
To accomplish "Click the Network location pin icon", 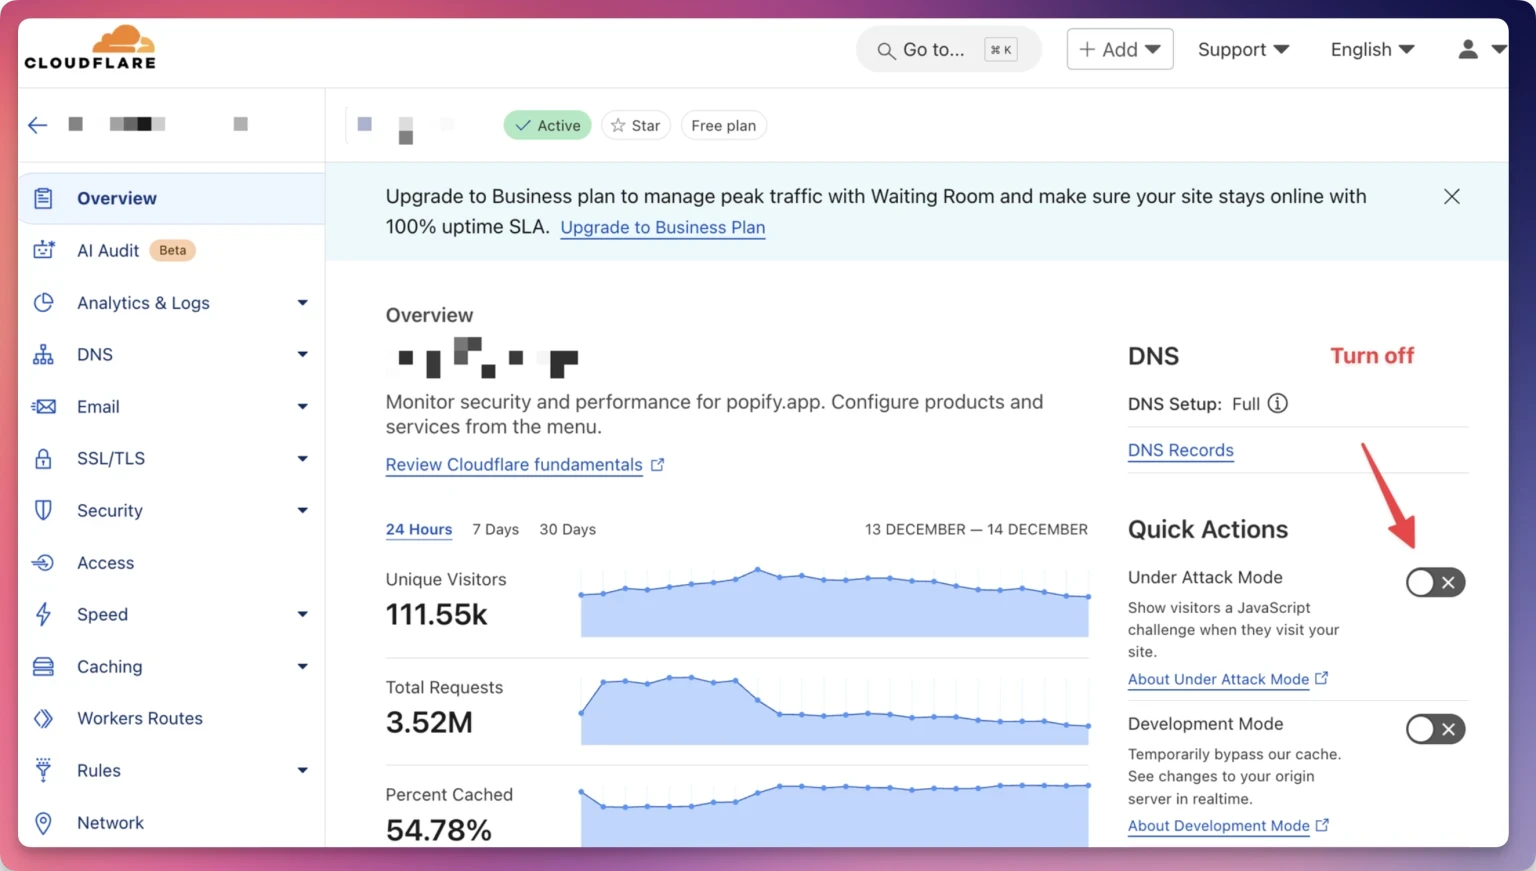I will click(x=43, y=822).
